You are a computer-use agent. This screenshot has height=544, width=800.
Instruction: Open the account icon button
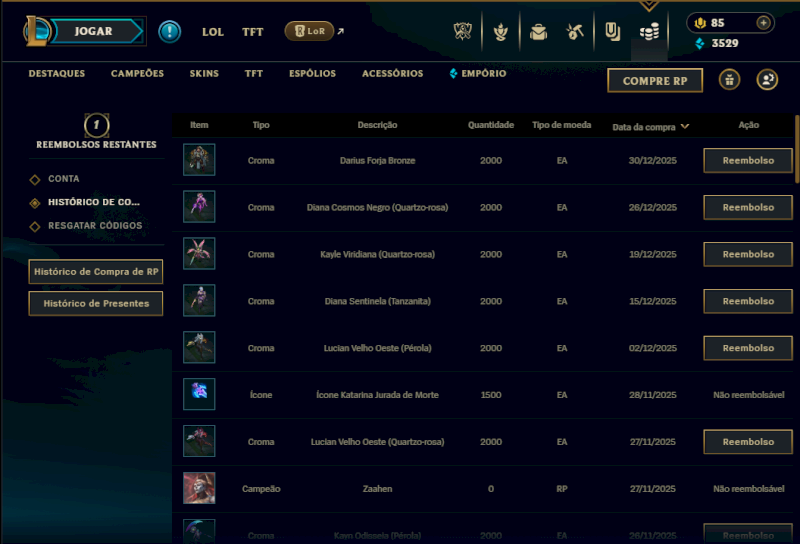pyautogui.click(x=767, y=80)
